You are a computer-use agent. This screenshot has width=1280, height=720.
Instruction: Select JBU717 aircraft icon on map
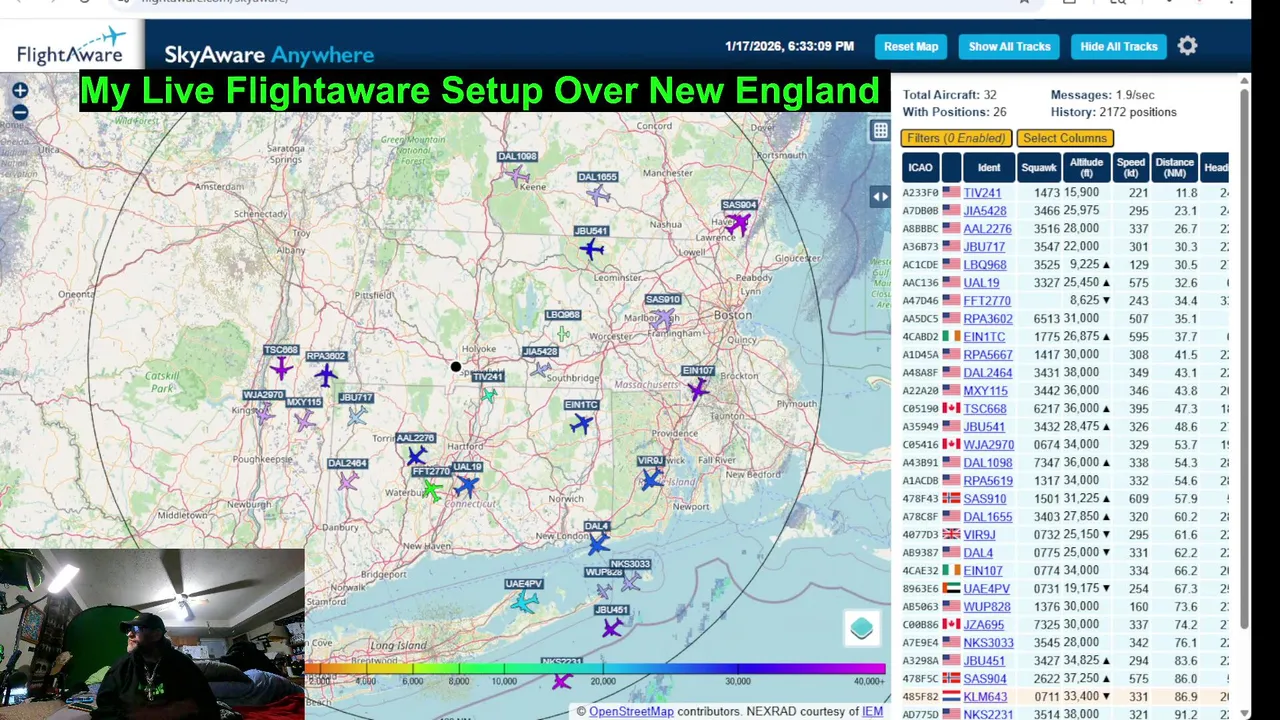point(356,416)
